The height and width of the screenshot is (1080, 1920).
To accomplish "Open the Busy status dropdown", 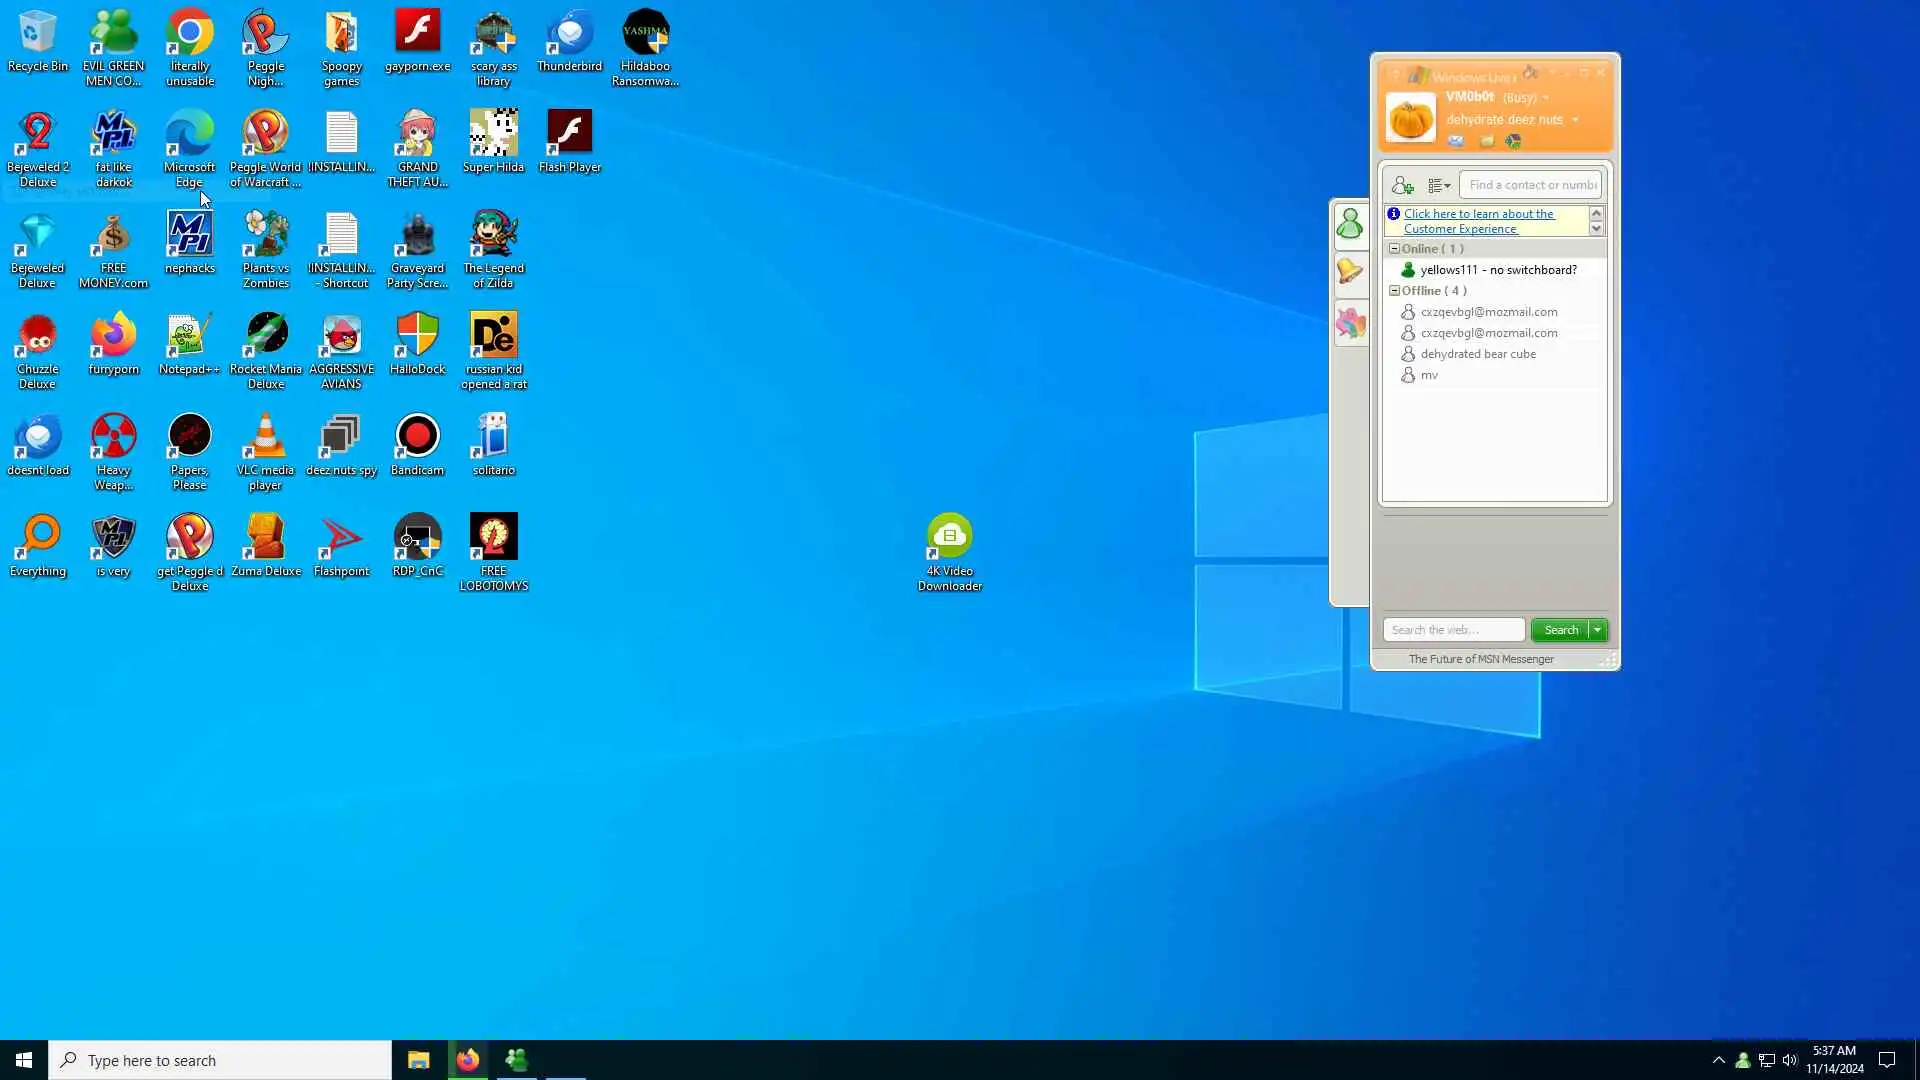I will [1546, 98].
